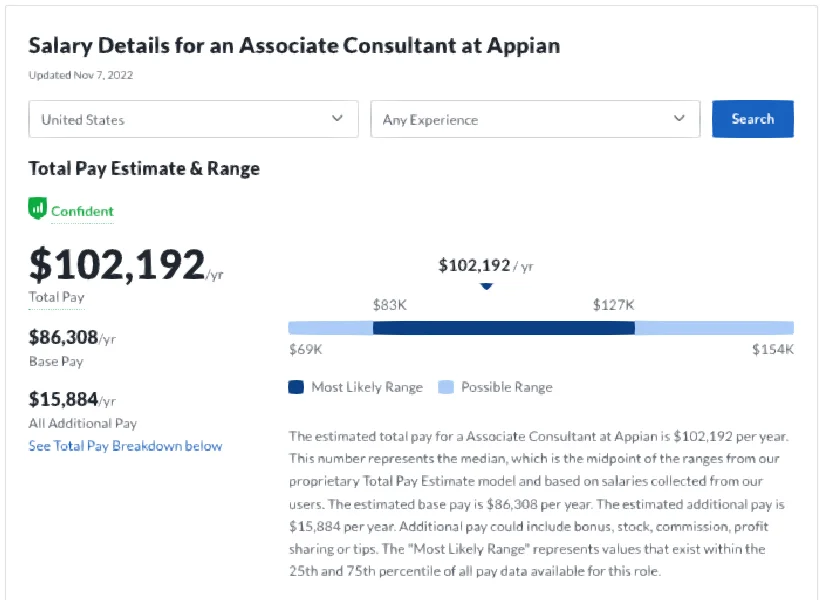Image resolution: width=824 pixels, height=600 pixels.
Task: Click the $102,192 Total Pay figure
Action: [x=116, y=265]
